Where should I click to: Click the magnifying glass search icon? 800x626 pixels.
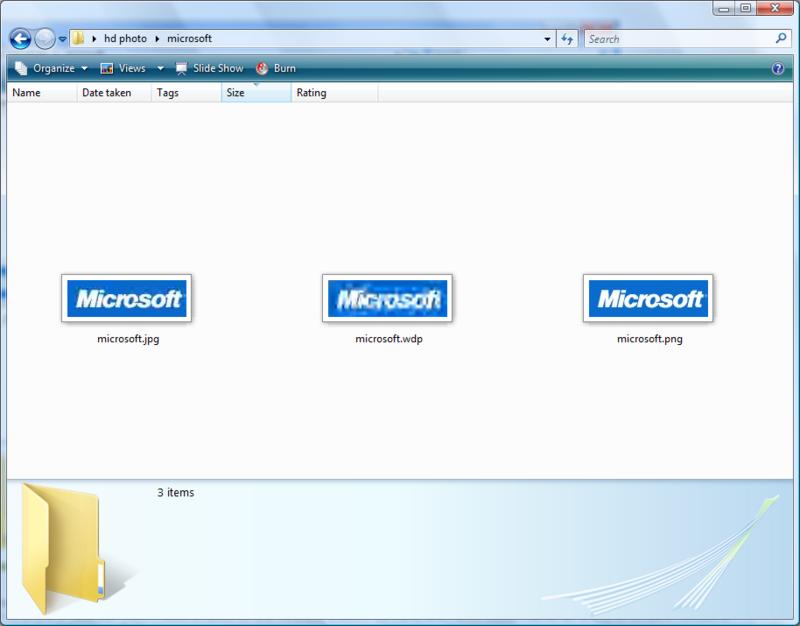[x=781, y=39]
